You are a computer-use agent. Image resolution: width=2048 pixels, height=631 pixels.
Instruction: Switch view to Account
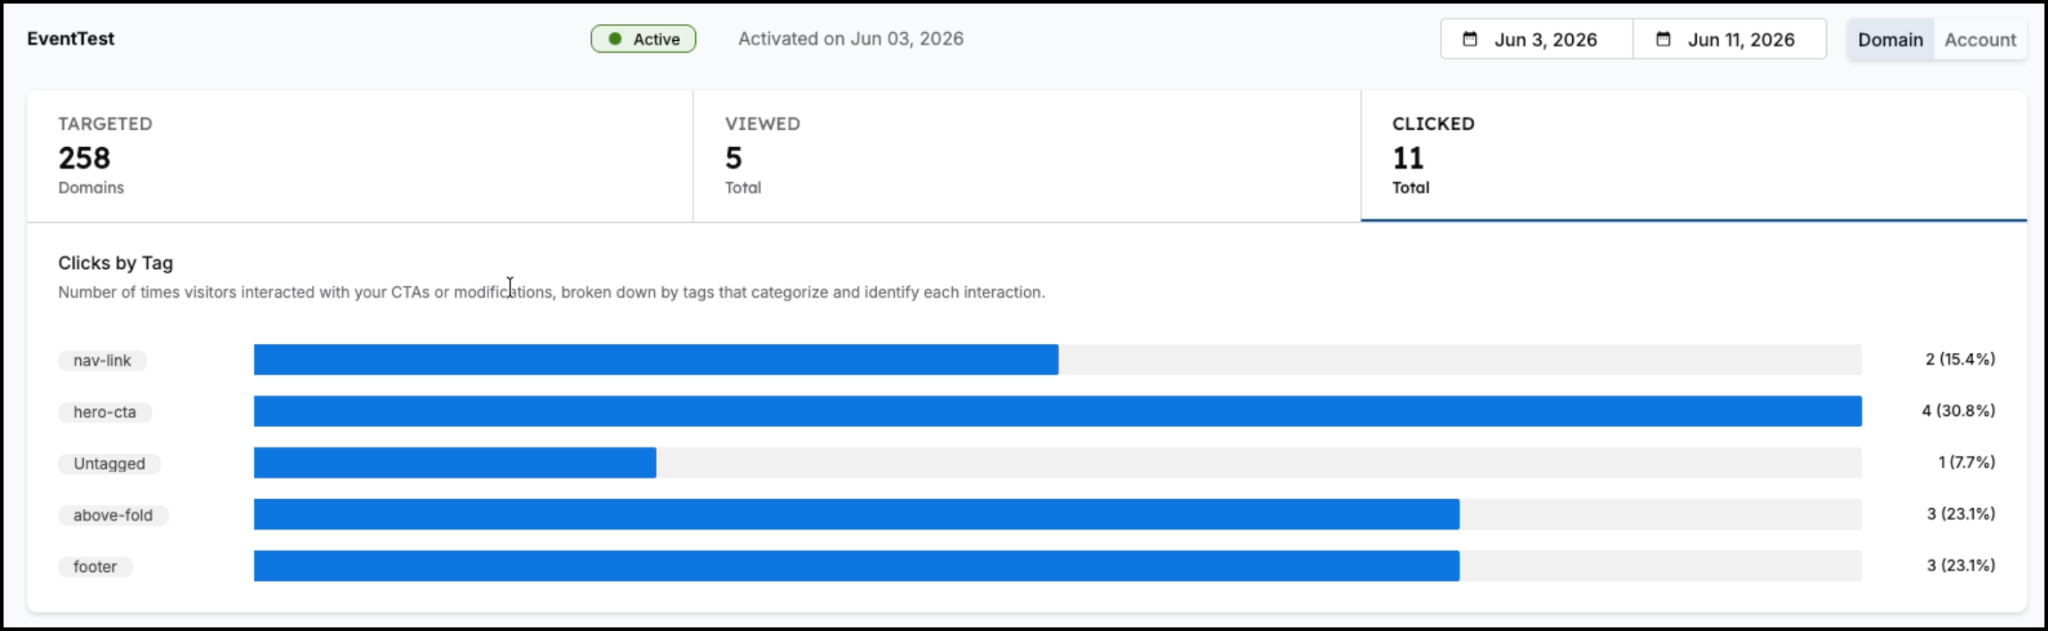point(1980,40)
